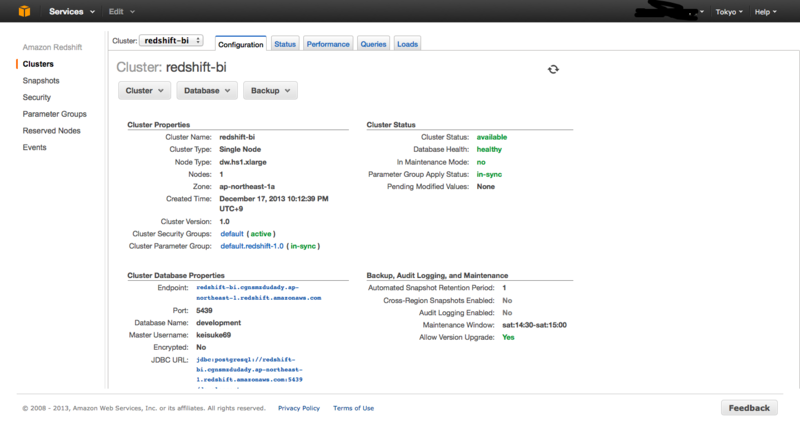The width and height of the screenshot is (800, 422).
Task: Open the Tokyo region selector
Action: pos(729,12)
